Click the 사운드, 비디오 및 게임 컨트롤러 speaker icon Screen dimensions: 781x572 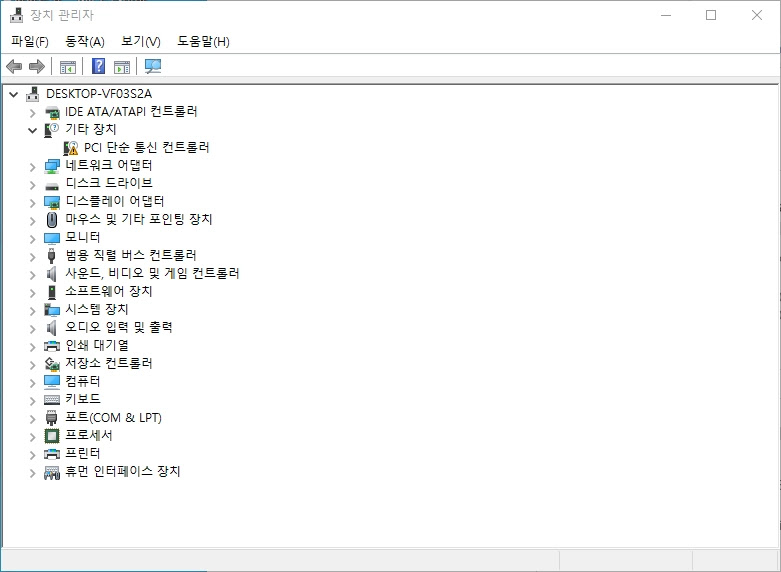pyautogui.click(x=52, y=274)
